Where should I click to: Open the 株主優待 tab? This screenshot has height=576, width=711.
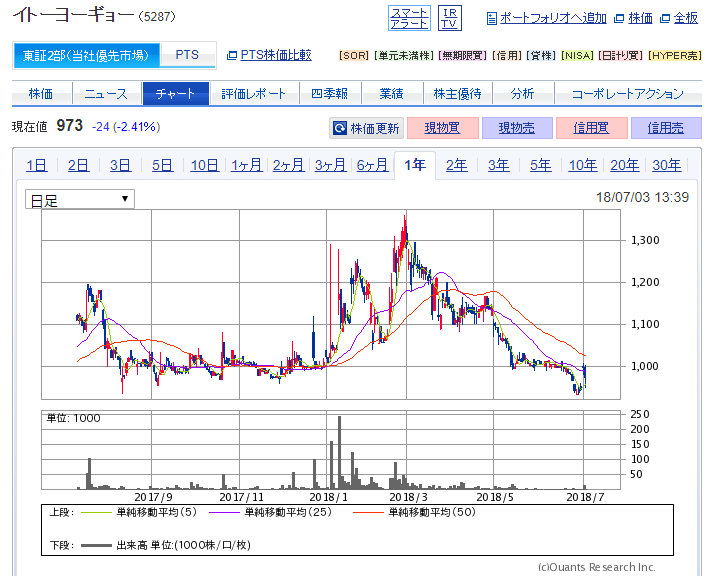click(457, 93)
